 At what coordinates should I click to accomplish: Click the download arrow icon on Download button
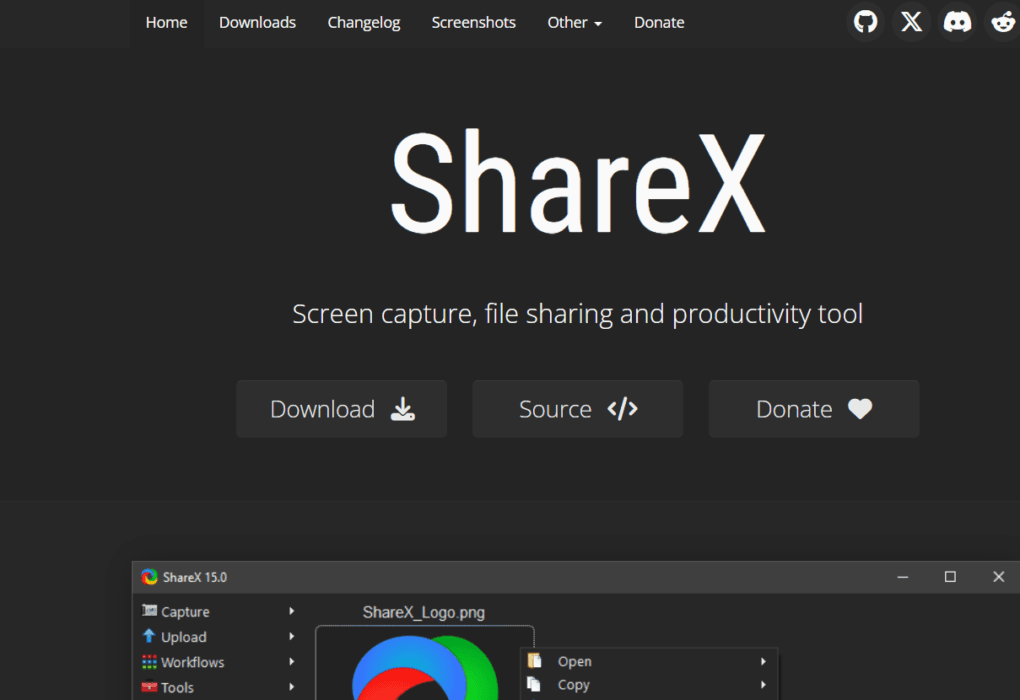click(x=402, y=409)
